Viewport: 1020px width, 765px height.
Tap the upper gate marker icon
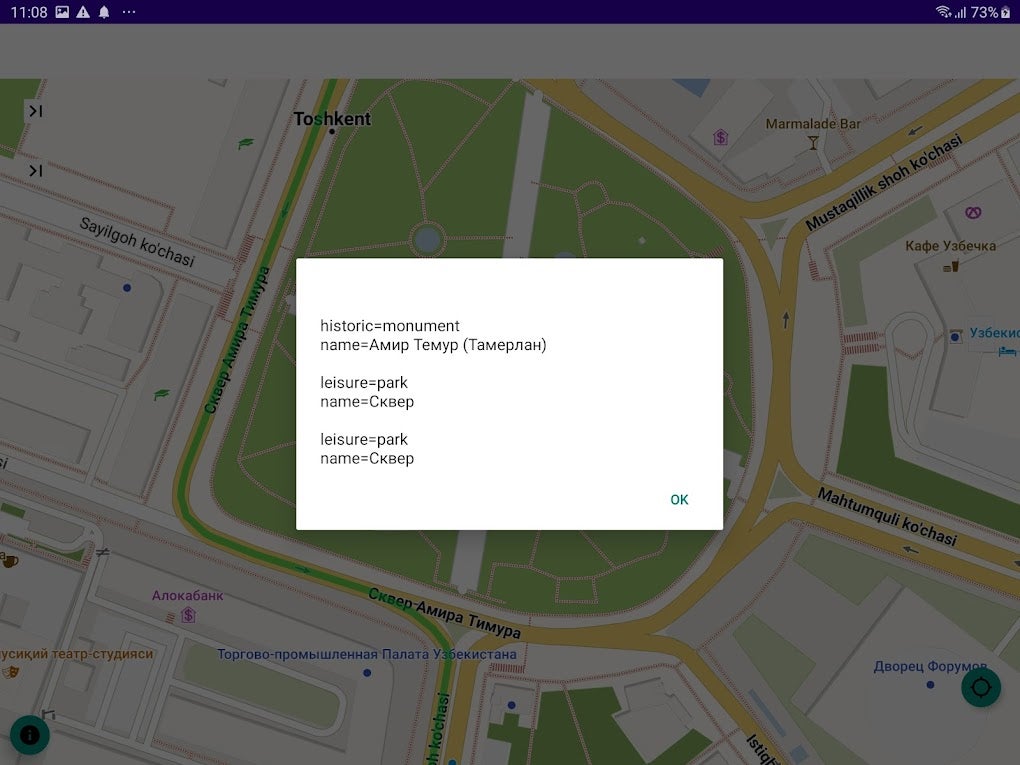coord(35,111)
